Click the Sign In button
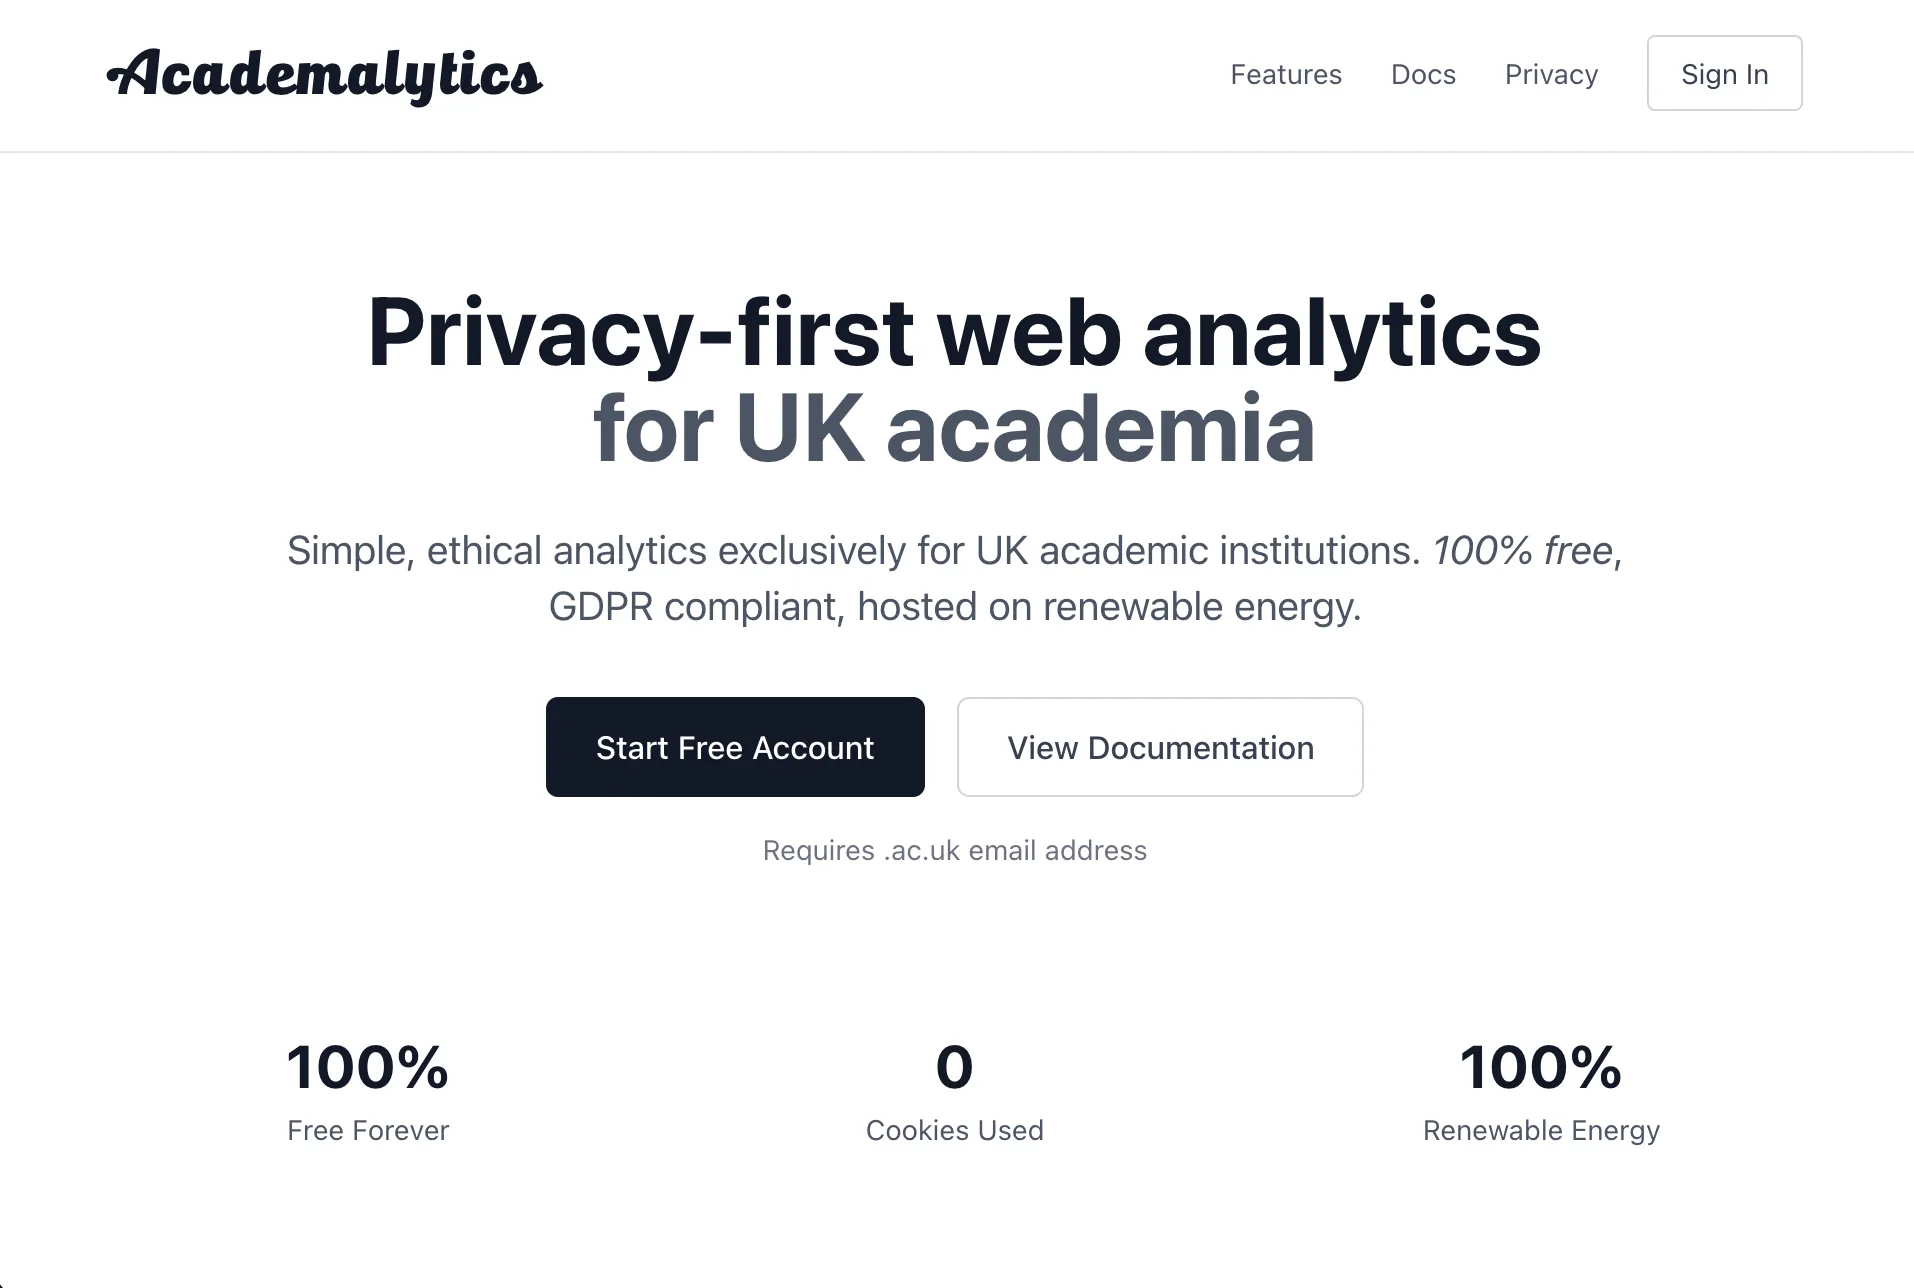Image resolution: width=1914 pixels, height=1288 pixels. click(1724, 73)
